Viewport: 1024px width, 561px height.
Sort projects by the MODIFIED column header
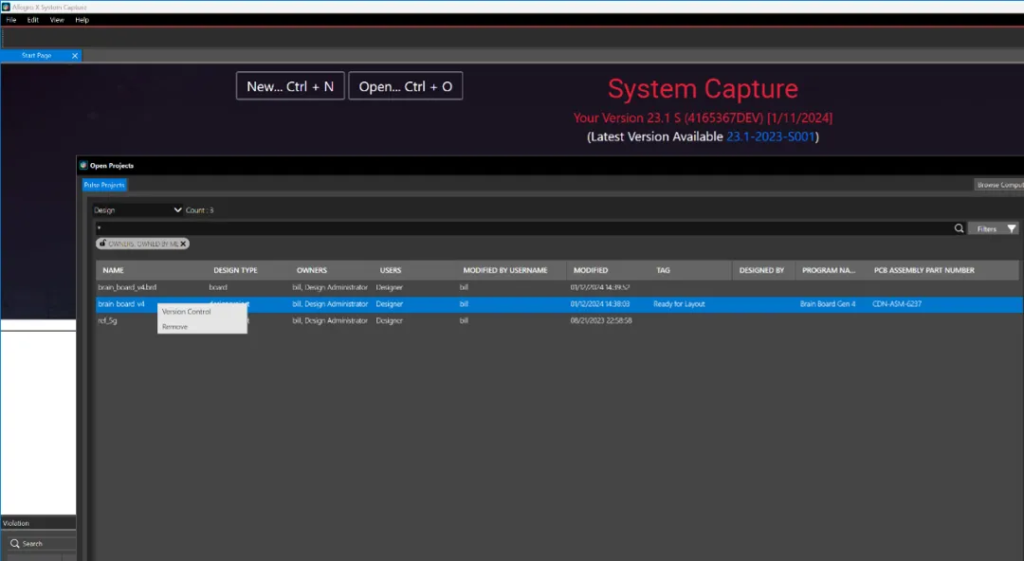[x=590, y=270]
